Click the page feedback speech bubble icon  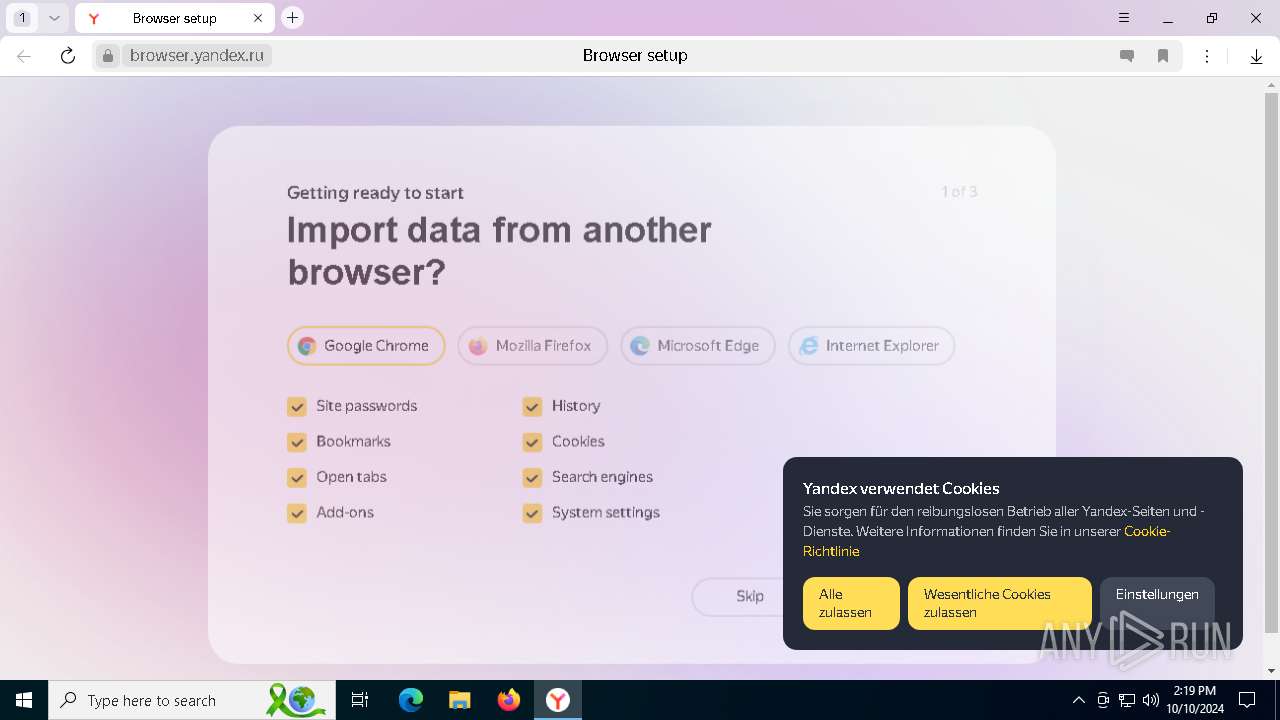pos(1127,56)
